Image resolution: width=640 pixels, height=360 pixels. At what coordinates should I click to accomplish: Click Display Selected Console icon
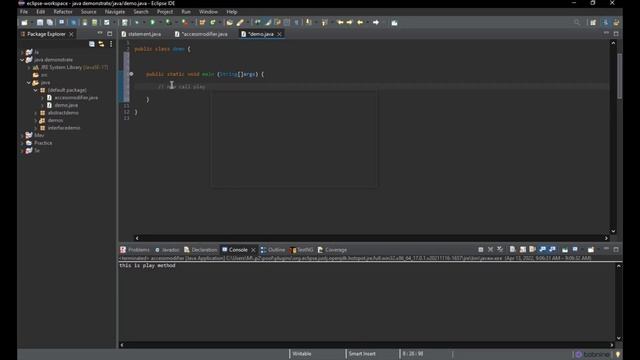coord(575,249)
